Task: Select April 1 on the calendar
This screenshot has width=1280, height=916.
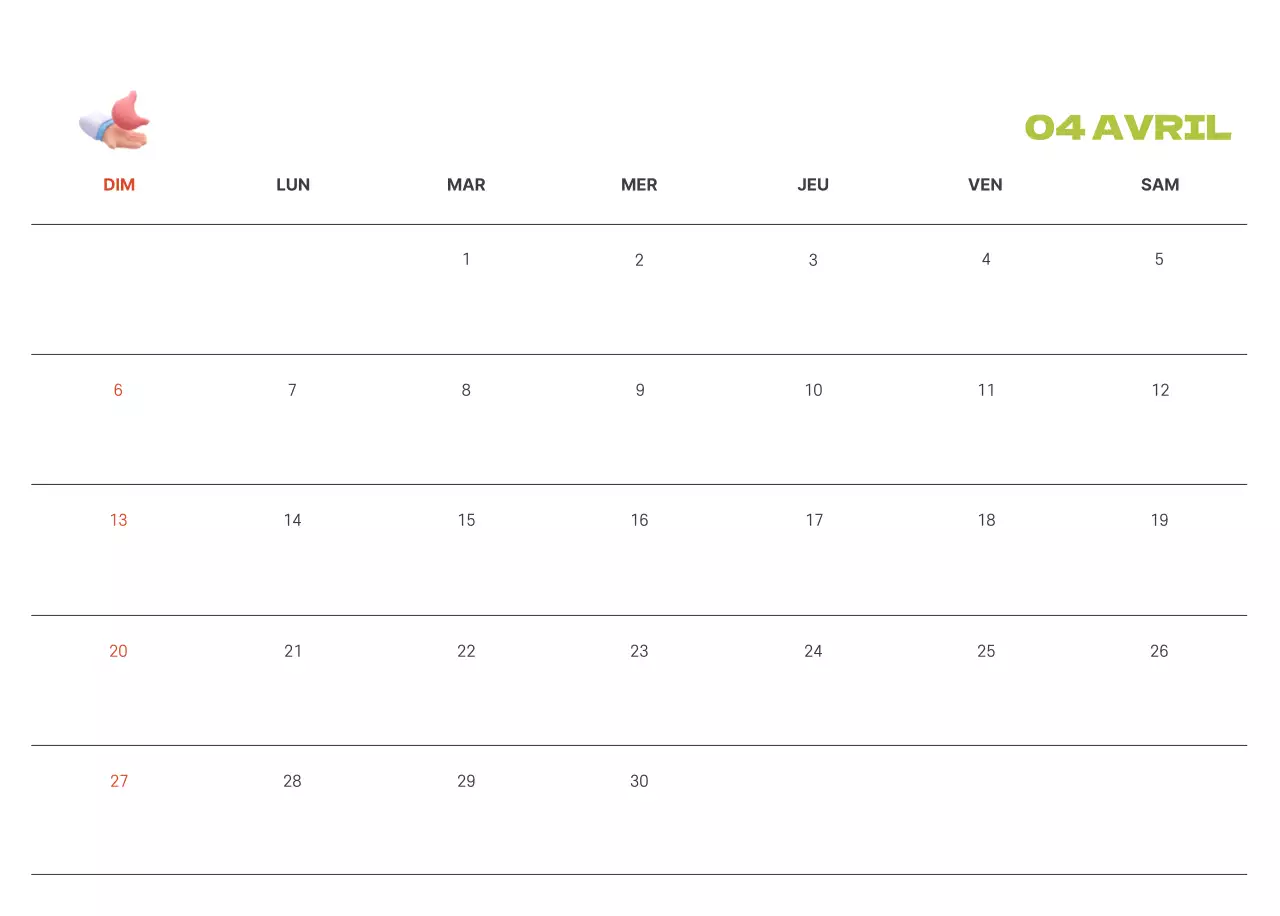Action: pos(466,260)
